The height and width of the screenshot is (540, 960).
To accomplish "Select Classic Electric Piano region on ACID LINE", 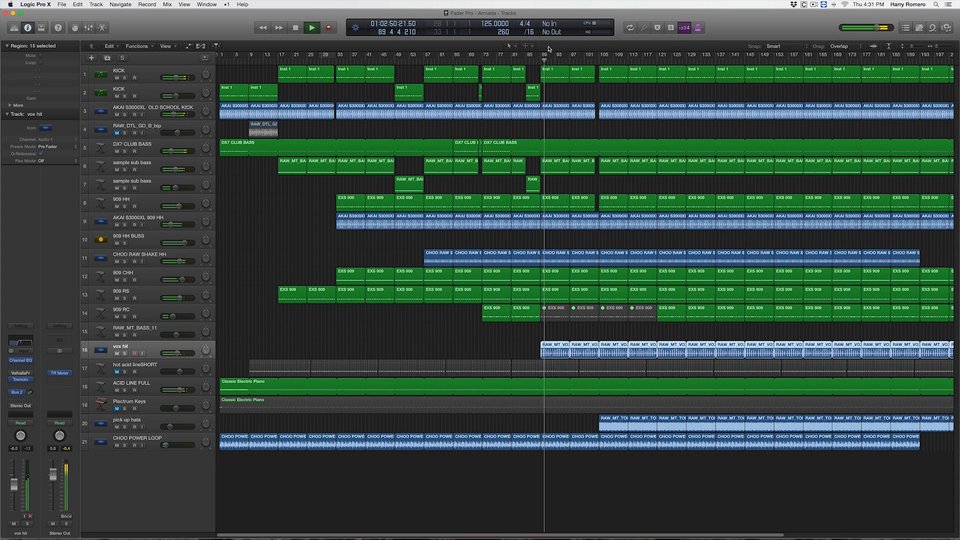I will [x=586, y=386].
